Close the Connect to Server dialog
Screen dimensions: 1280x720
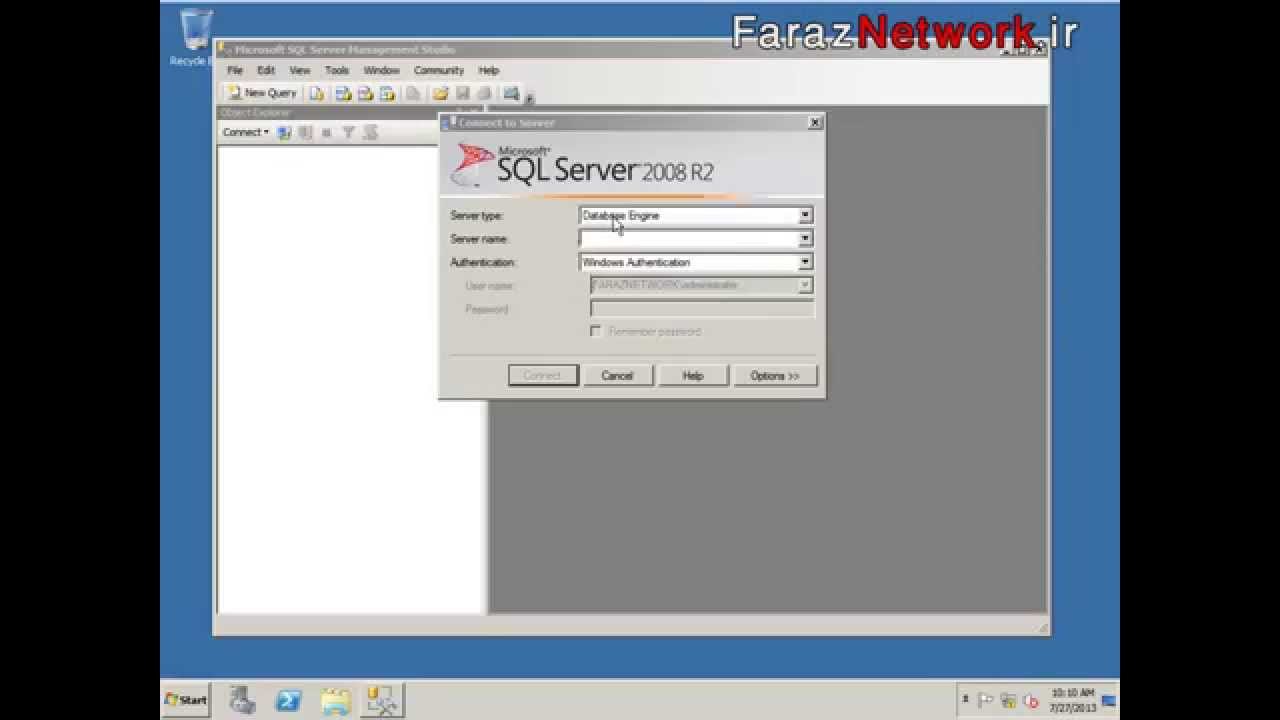point(815,122)
